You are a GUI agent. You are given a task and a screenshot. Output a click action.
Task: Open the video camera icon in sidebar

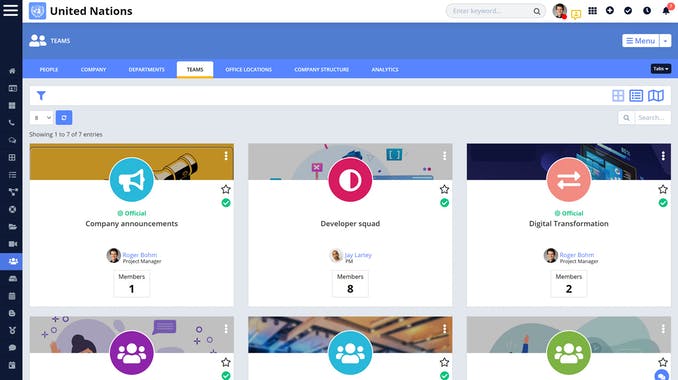(x=13, y=244)
